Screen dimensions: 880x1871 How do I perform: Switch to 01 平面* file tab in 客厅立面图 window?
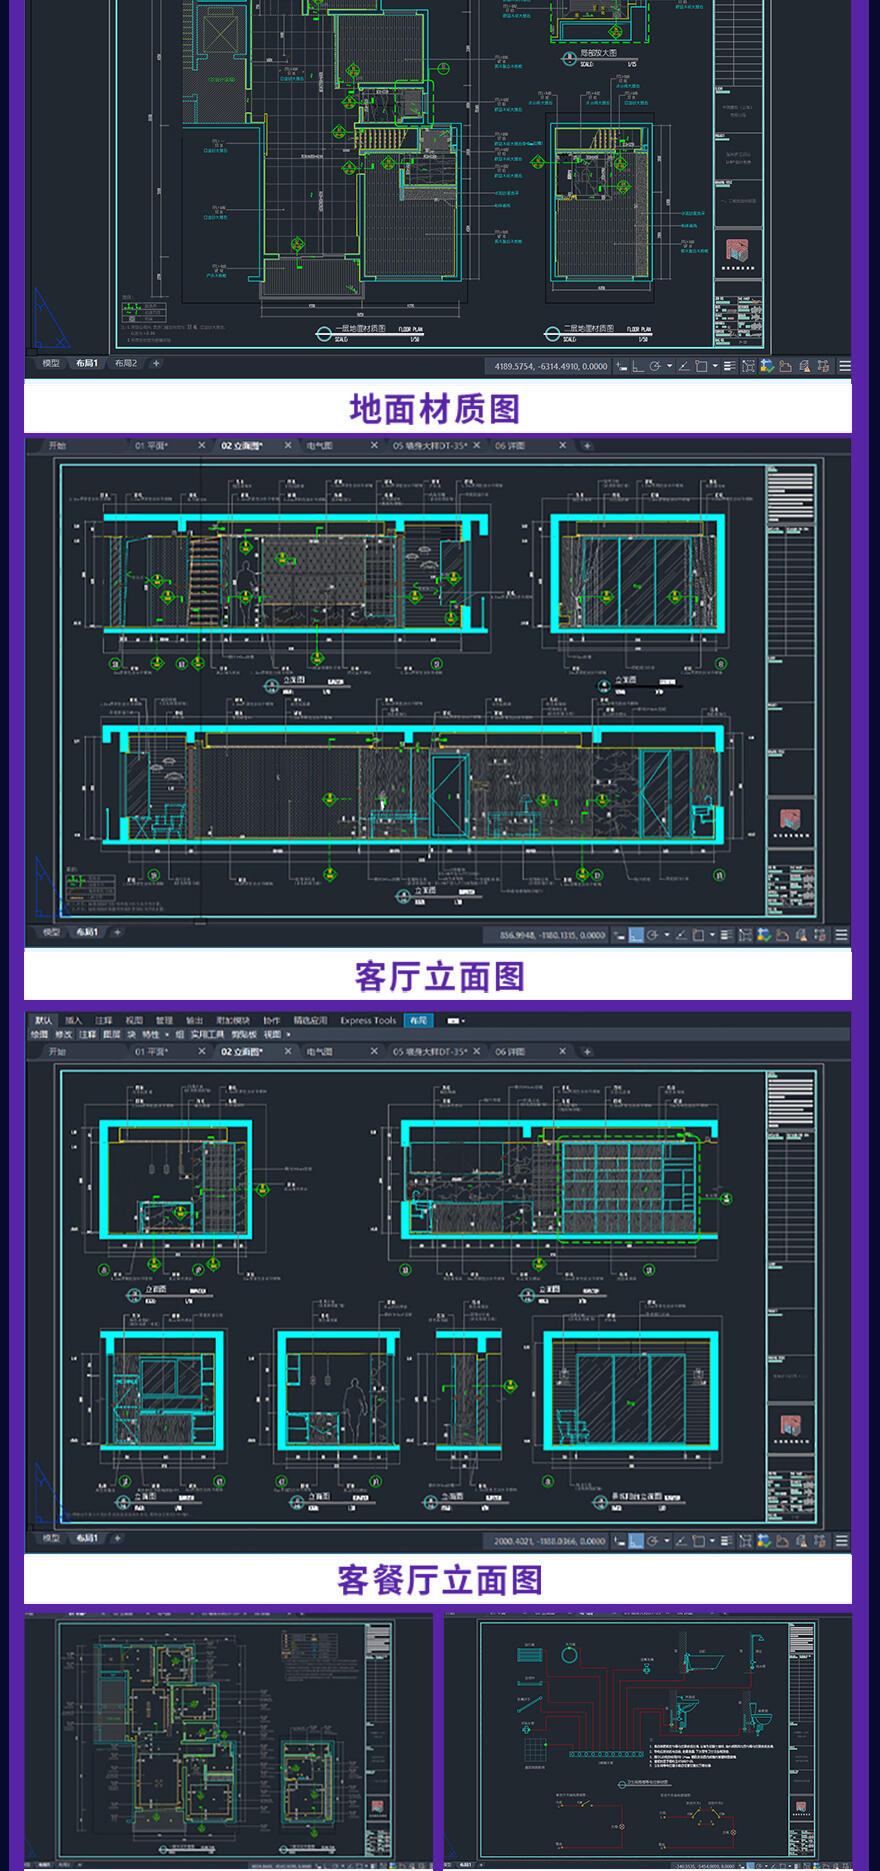click(x=152, y=446)
